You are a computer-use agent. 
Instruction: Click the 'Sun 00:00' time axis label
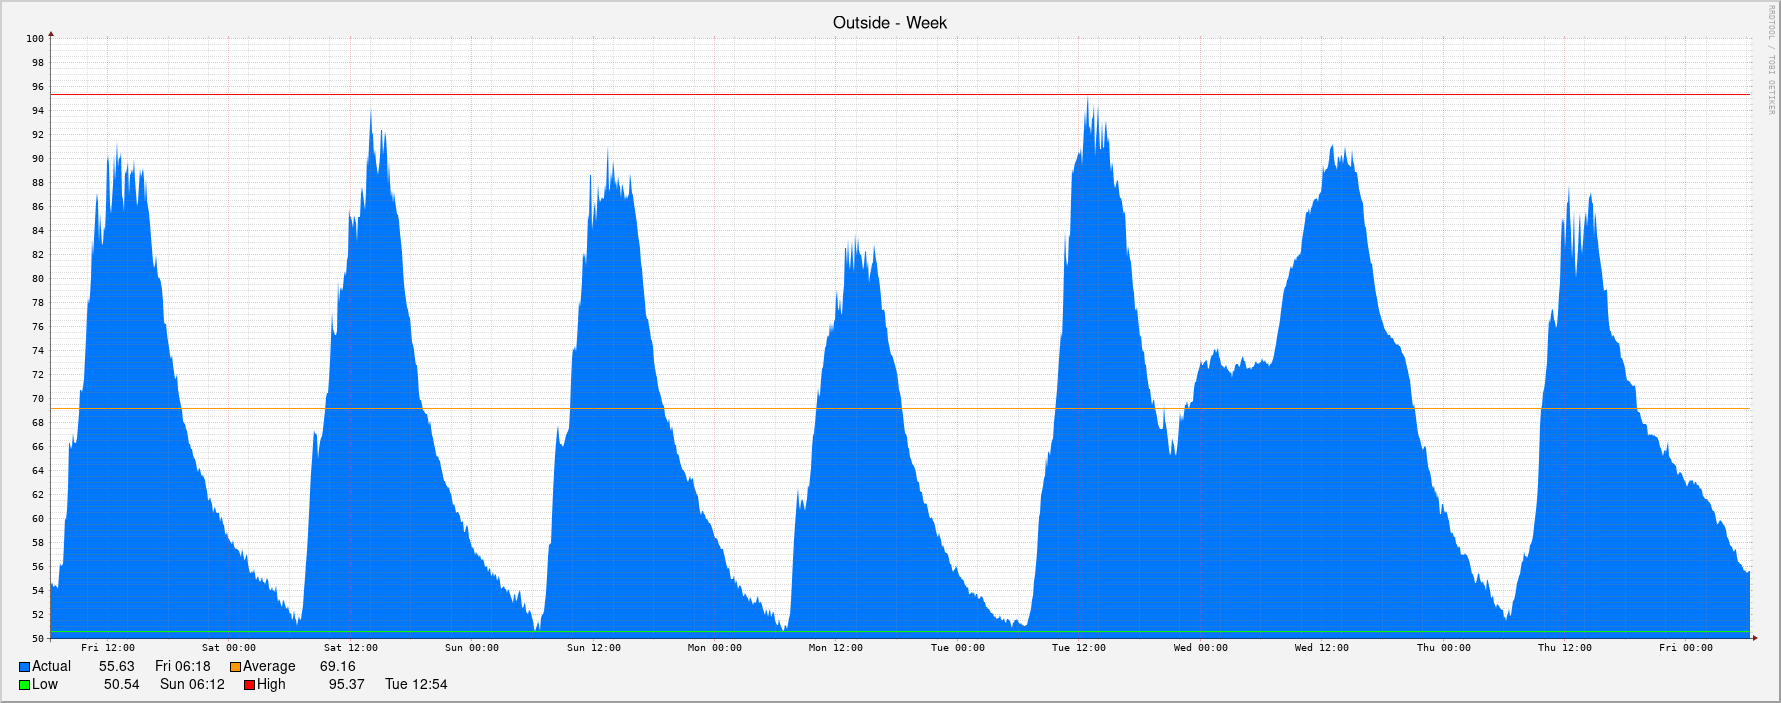coord(471,648)
